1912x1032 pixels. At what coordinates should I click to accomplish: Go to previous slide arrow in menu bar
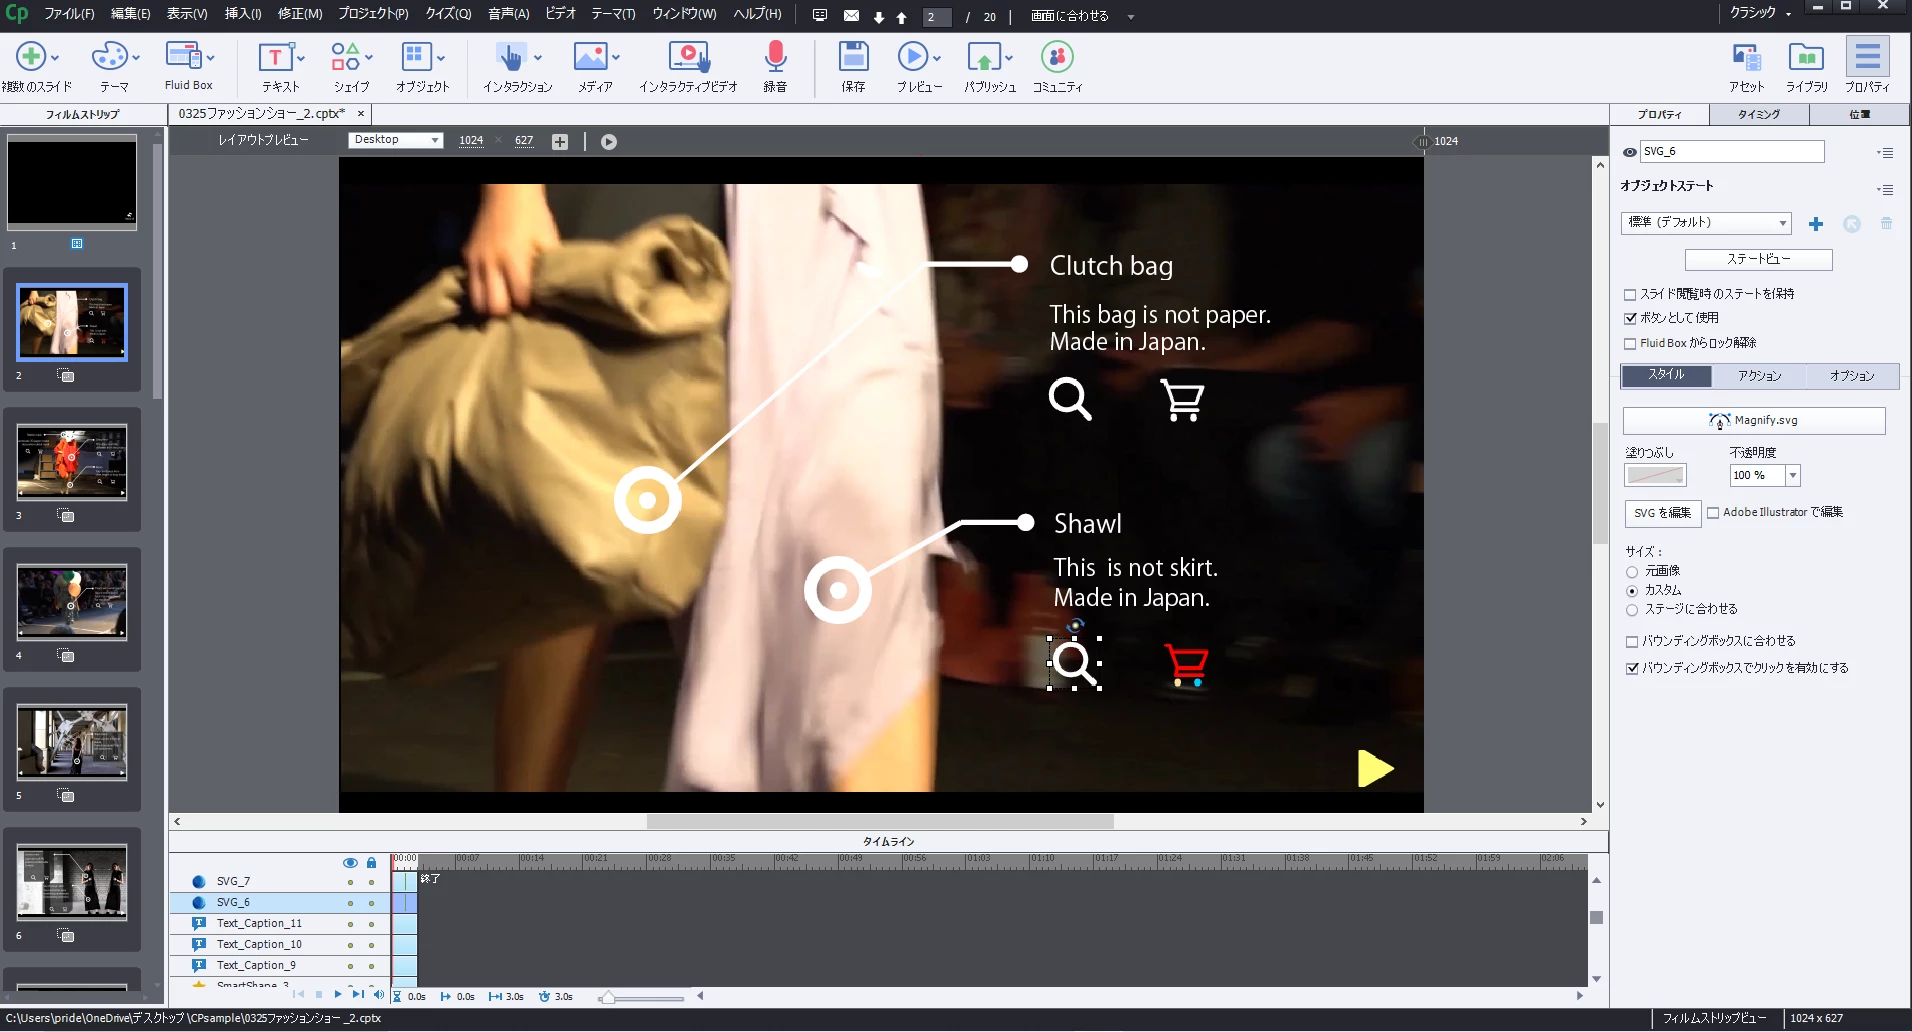[x=901, y=17]
